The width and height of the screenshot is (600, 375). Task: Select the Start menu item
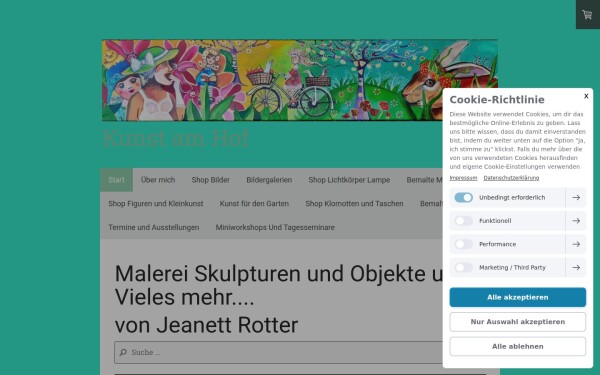tap(116, 180)
